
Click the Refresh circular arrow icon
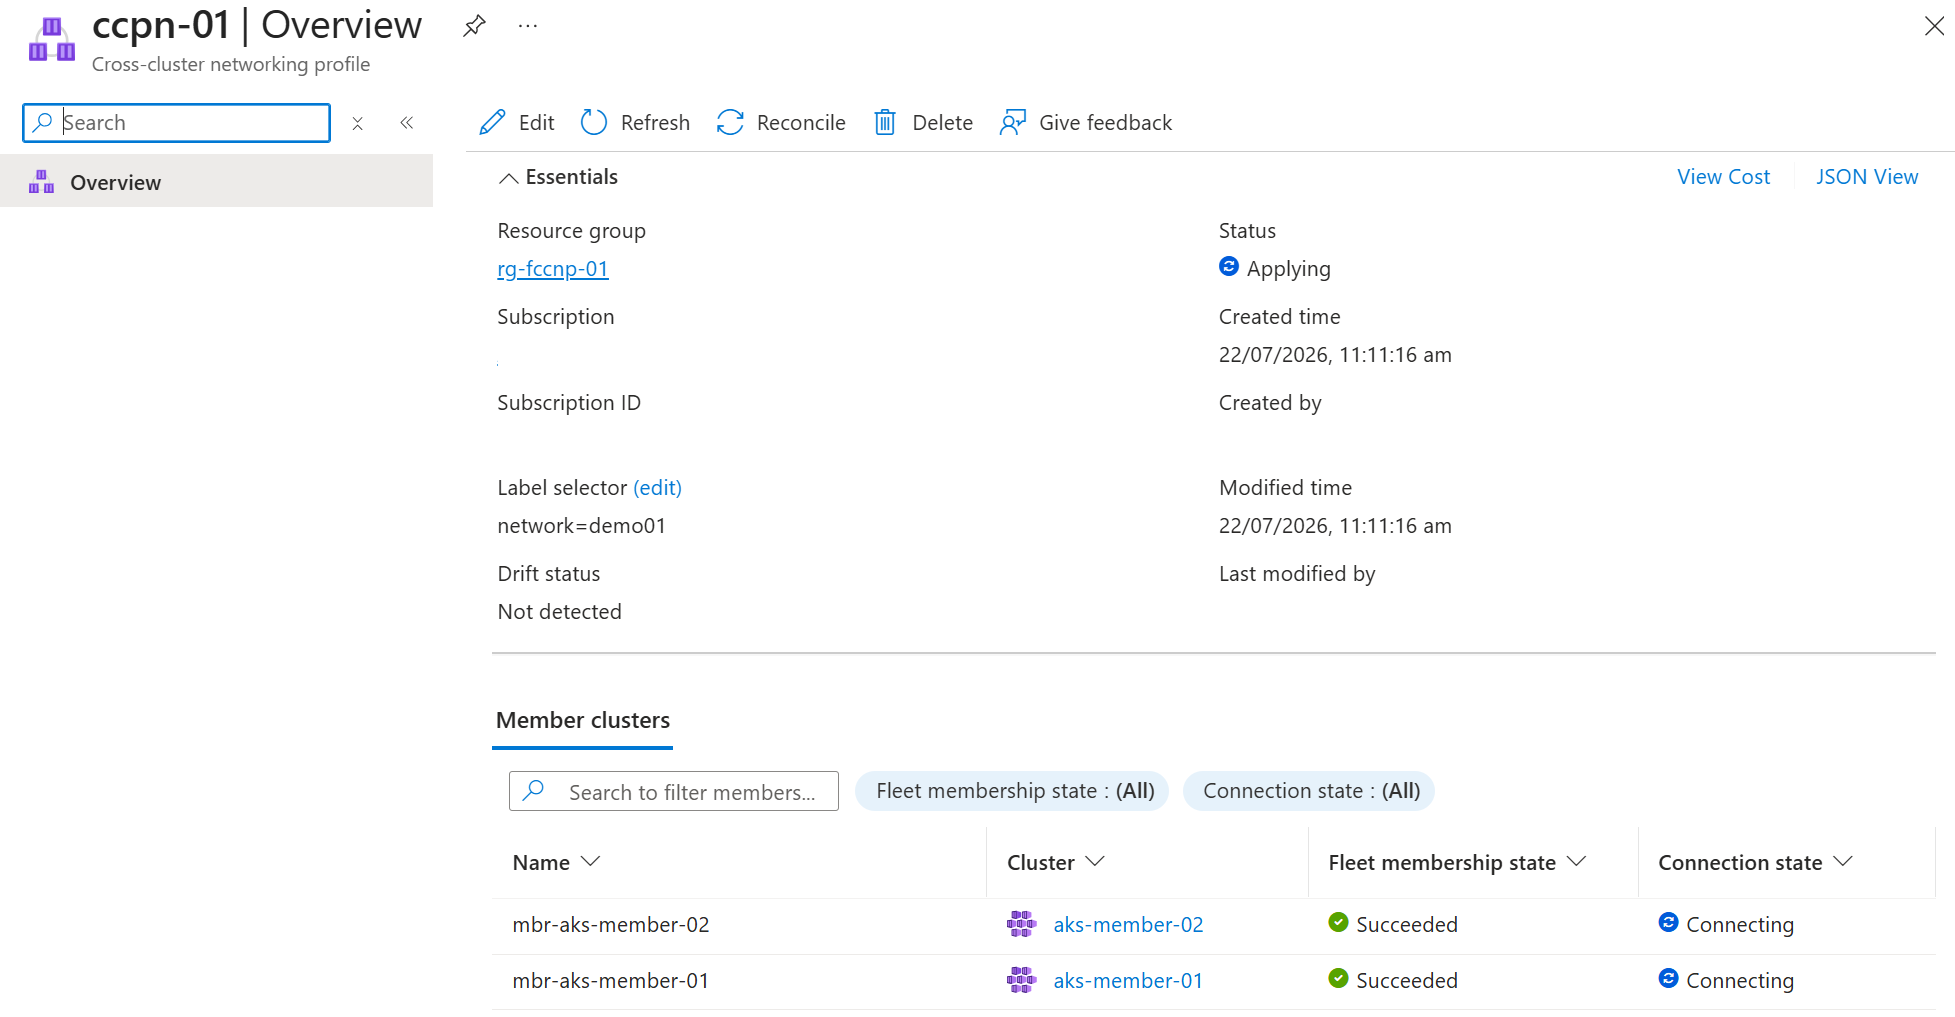click(594, 122)
